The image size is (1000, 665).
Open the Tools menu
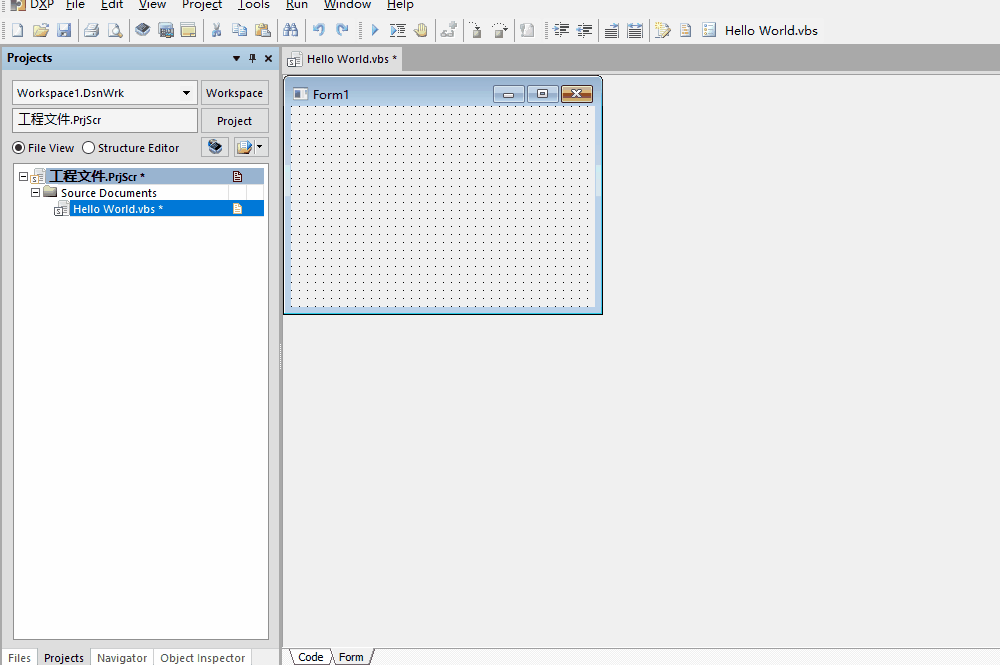pyautogui.click(x=254, y=5)
